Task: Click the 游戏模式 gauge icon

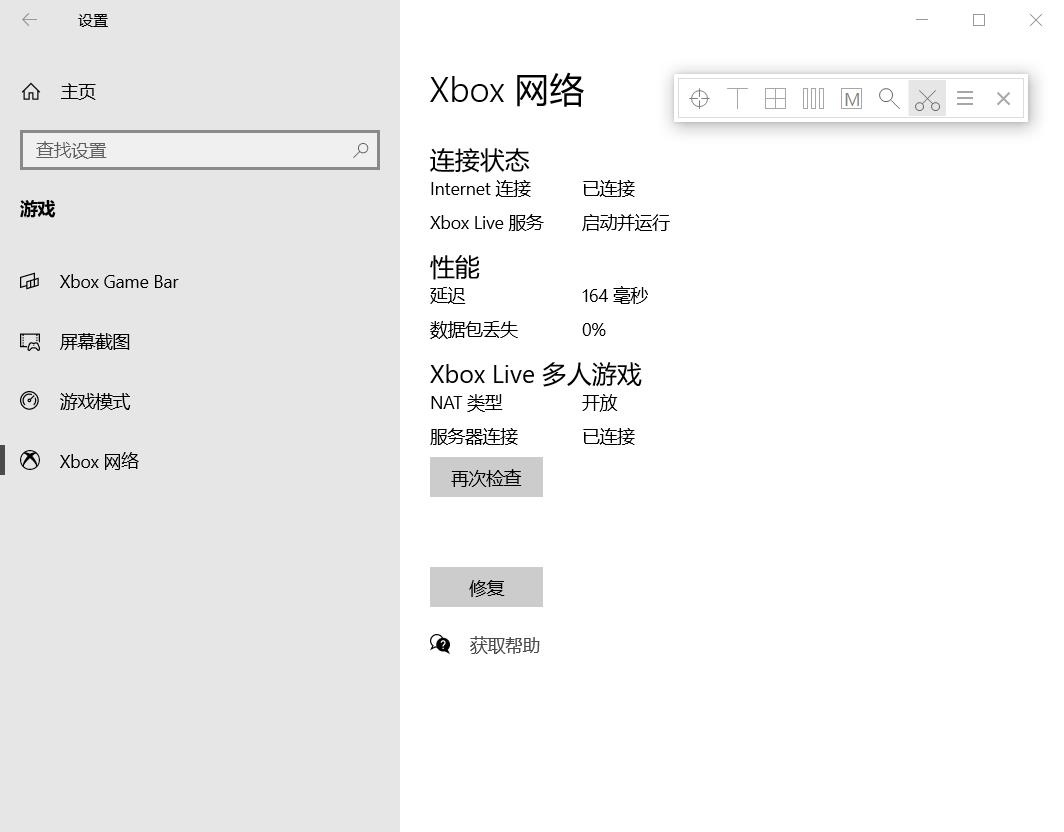Action: coord(29,400)
